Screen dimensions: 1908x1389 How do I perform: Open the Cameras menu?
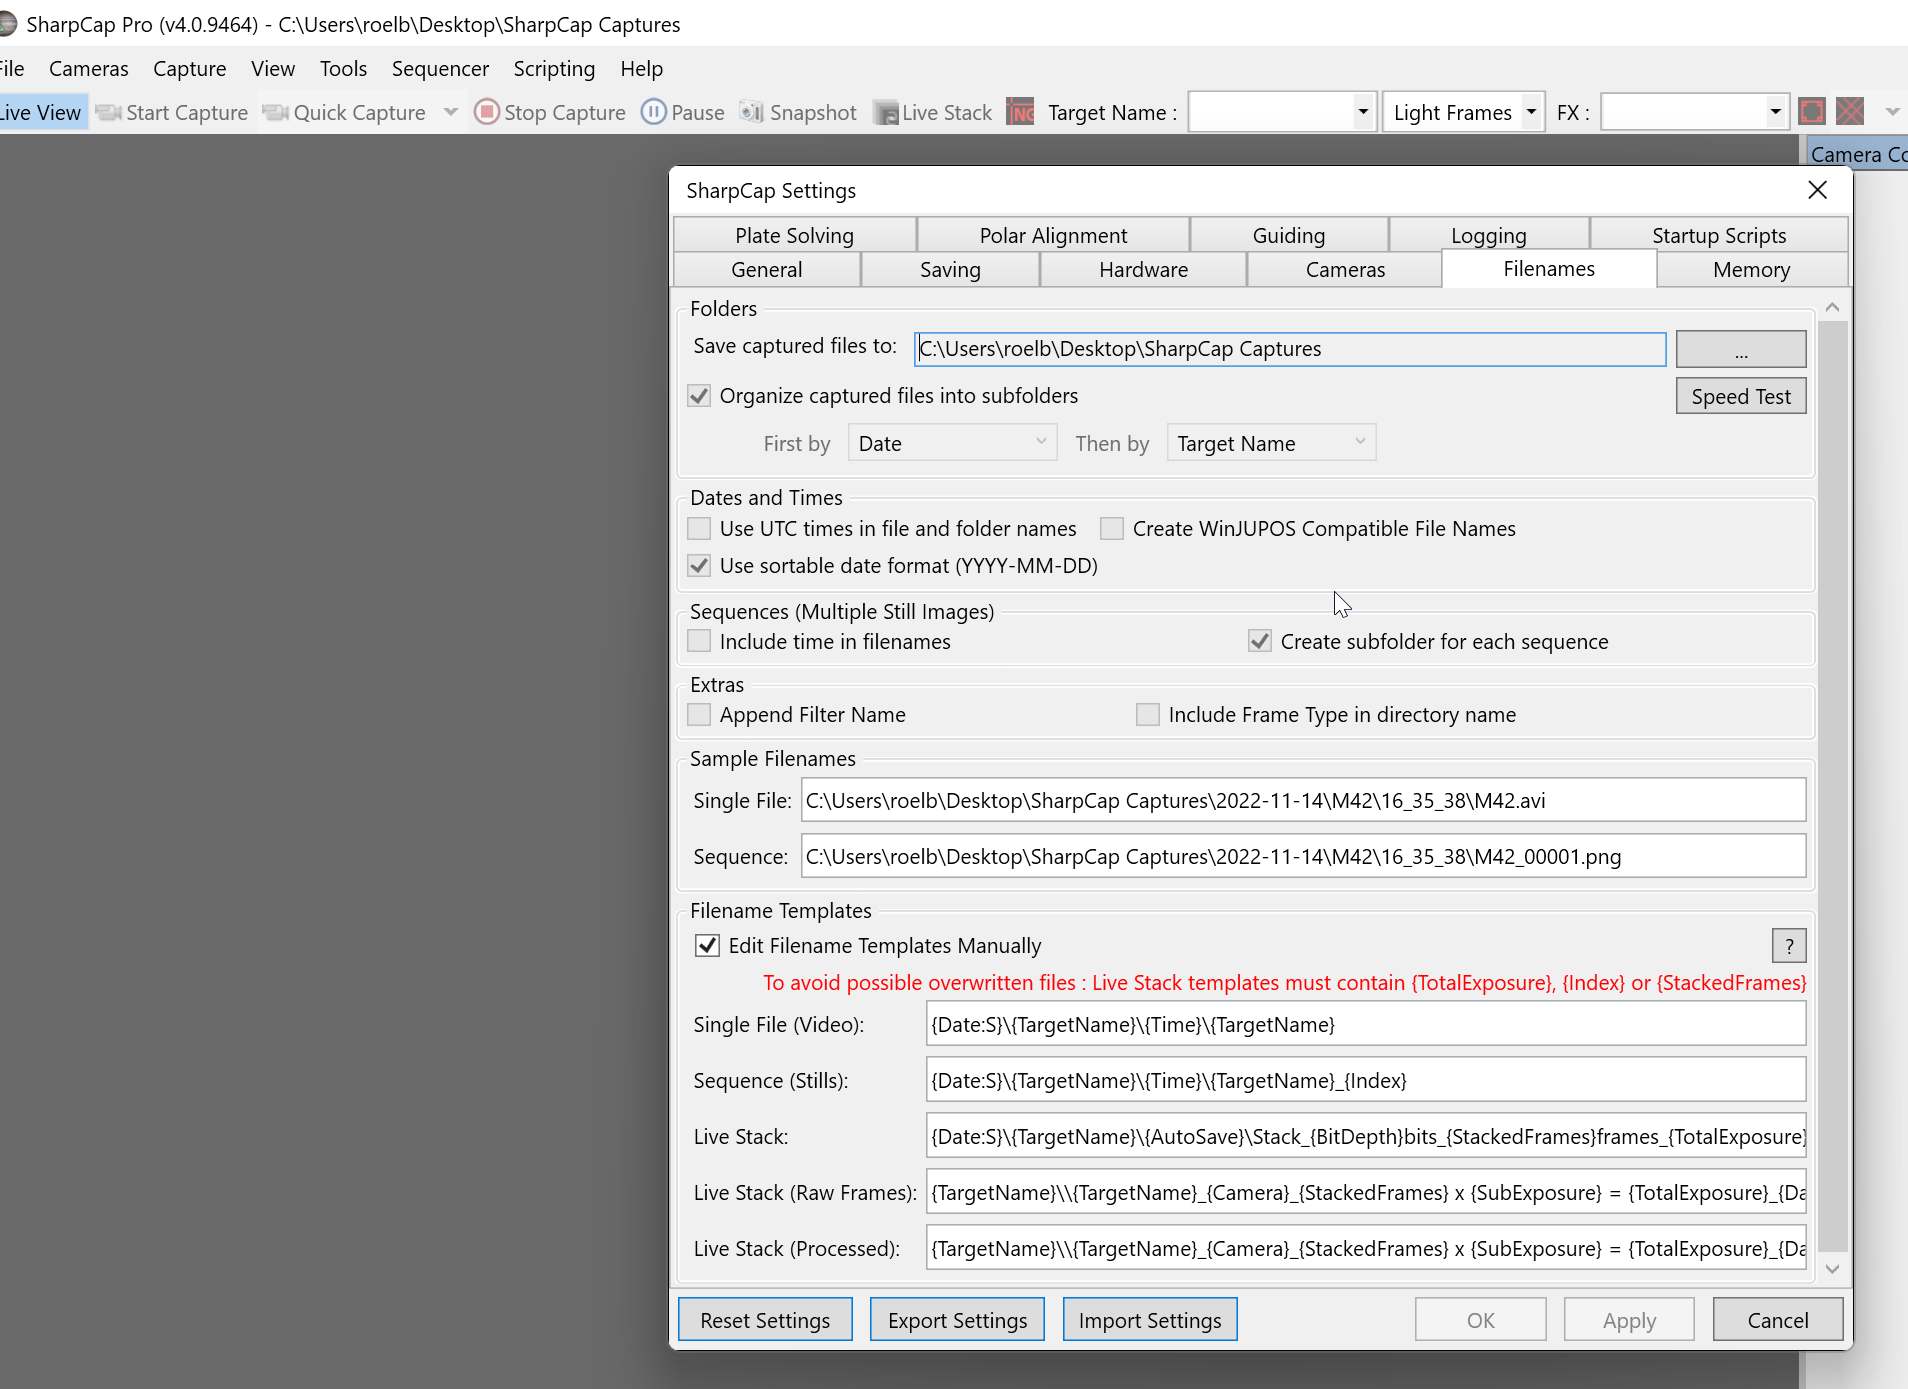[x=89, y=68]
